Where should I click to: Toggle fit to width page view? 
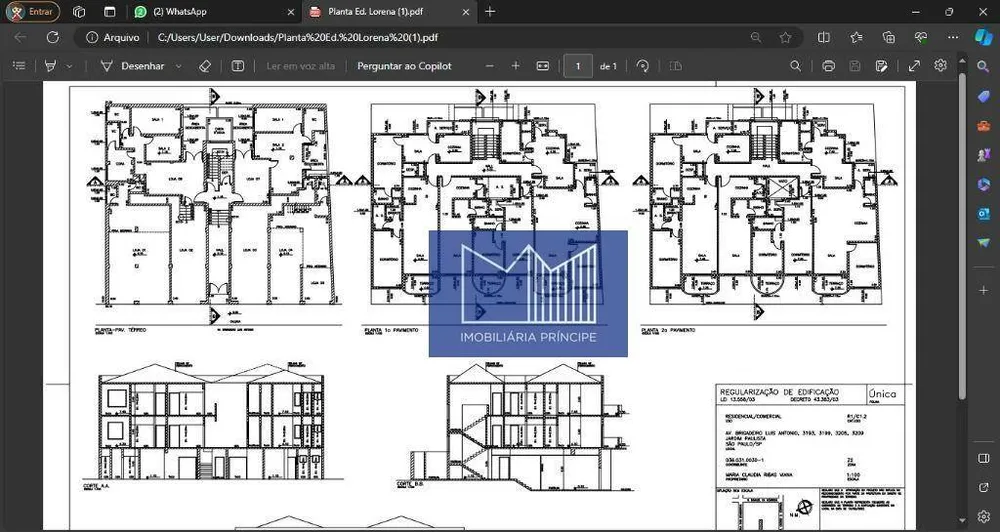click(543, 66)
